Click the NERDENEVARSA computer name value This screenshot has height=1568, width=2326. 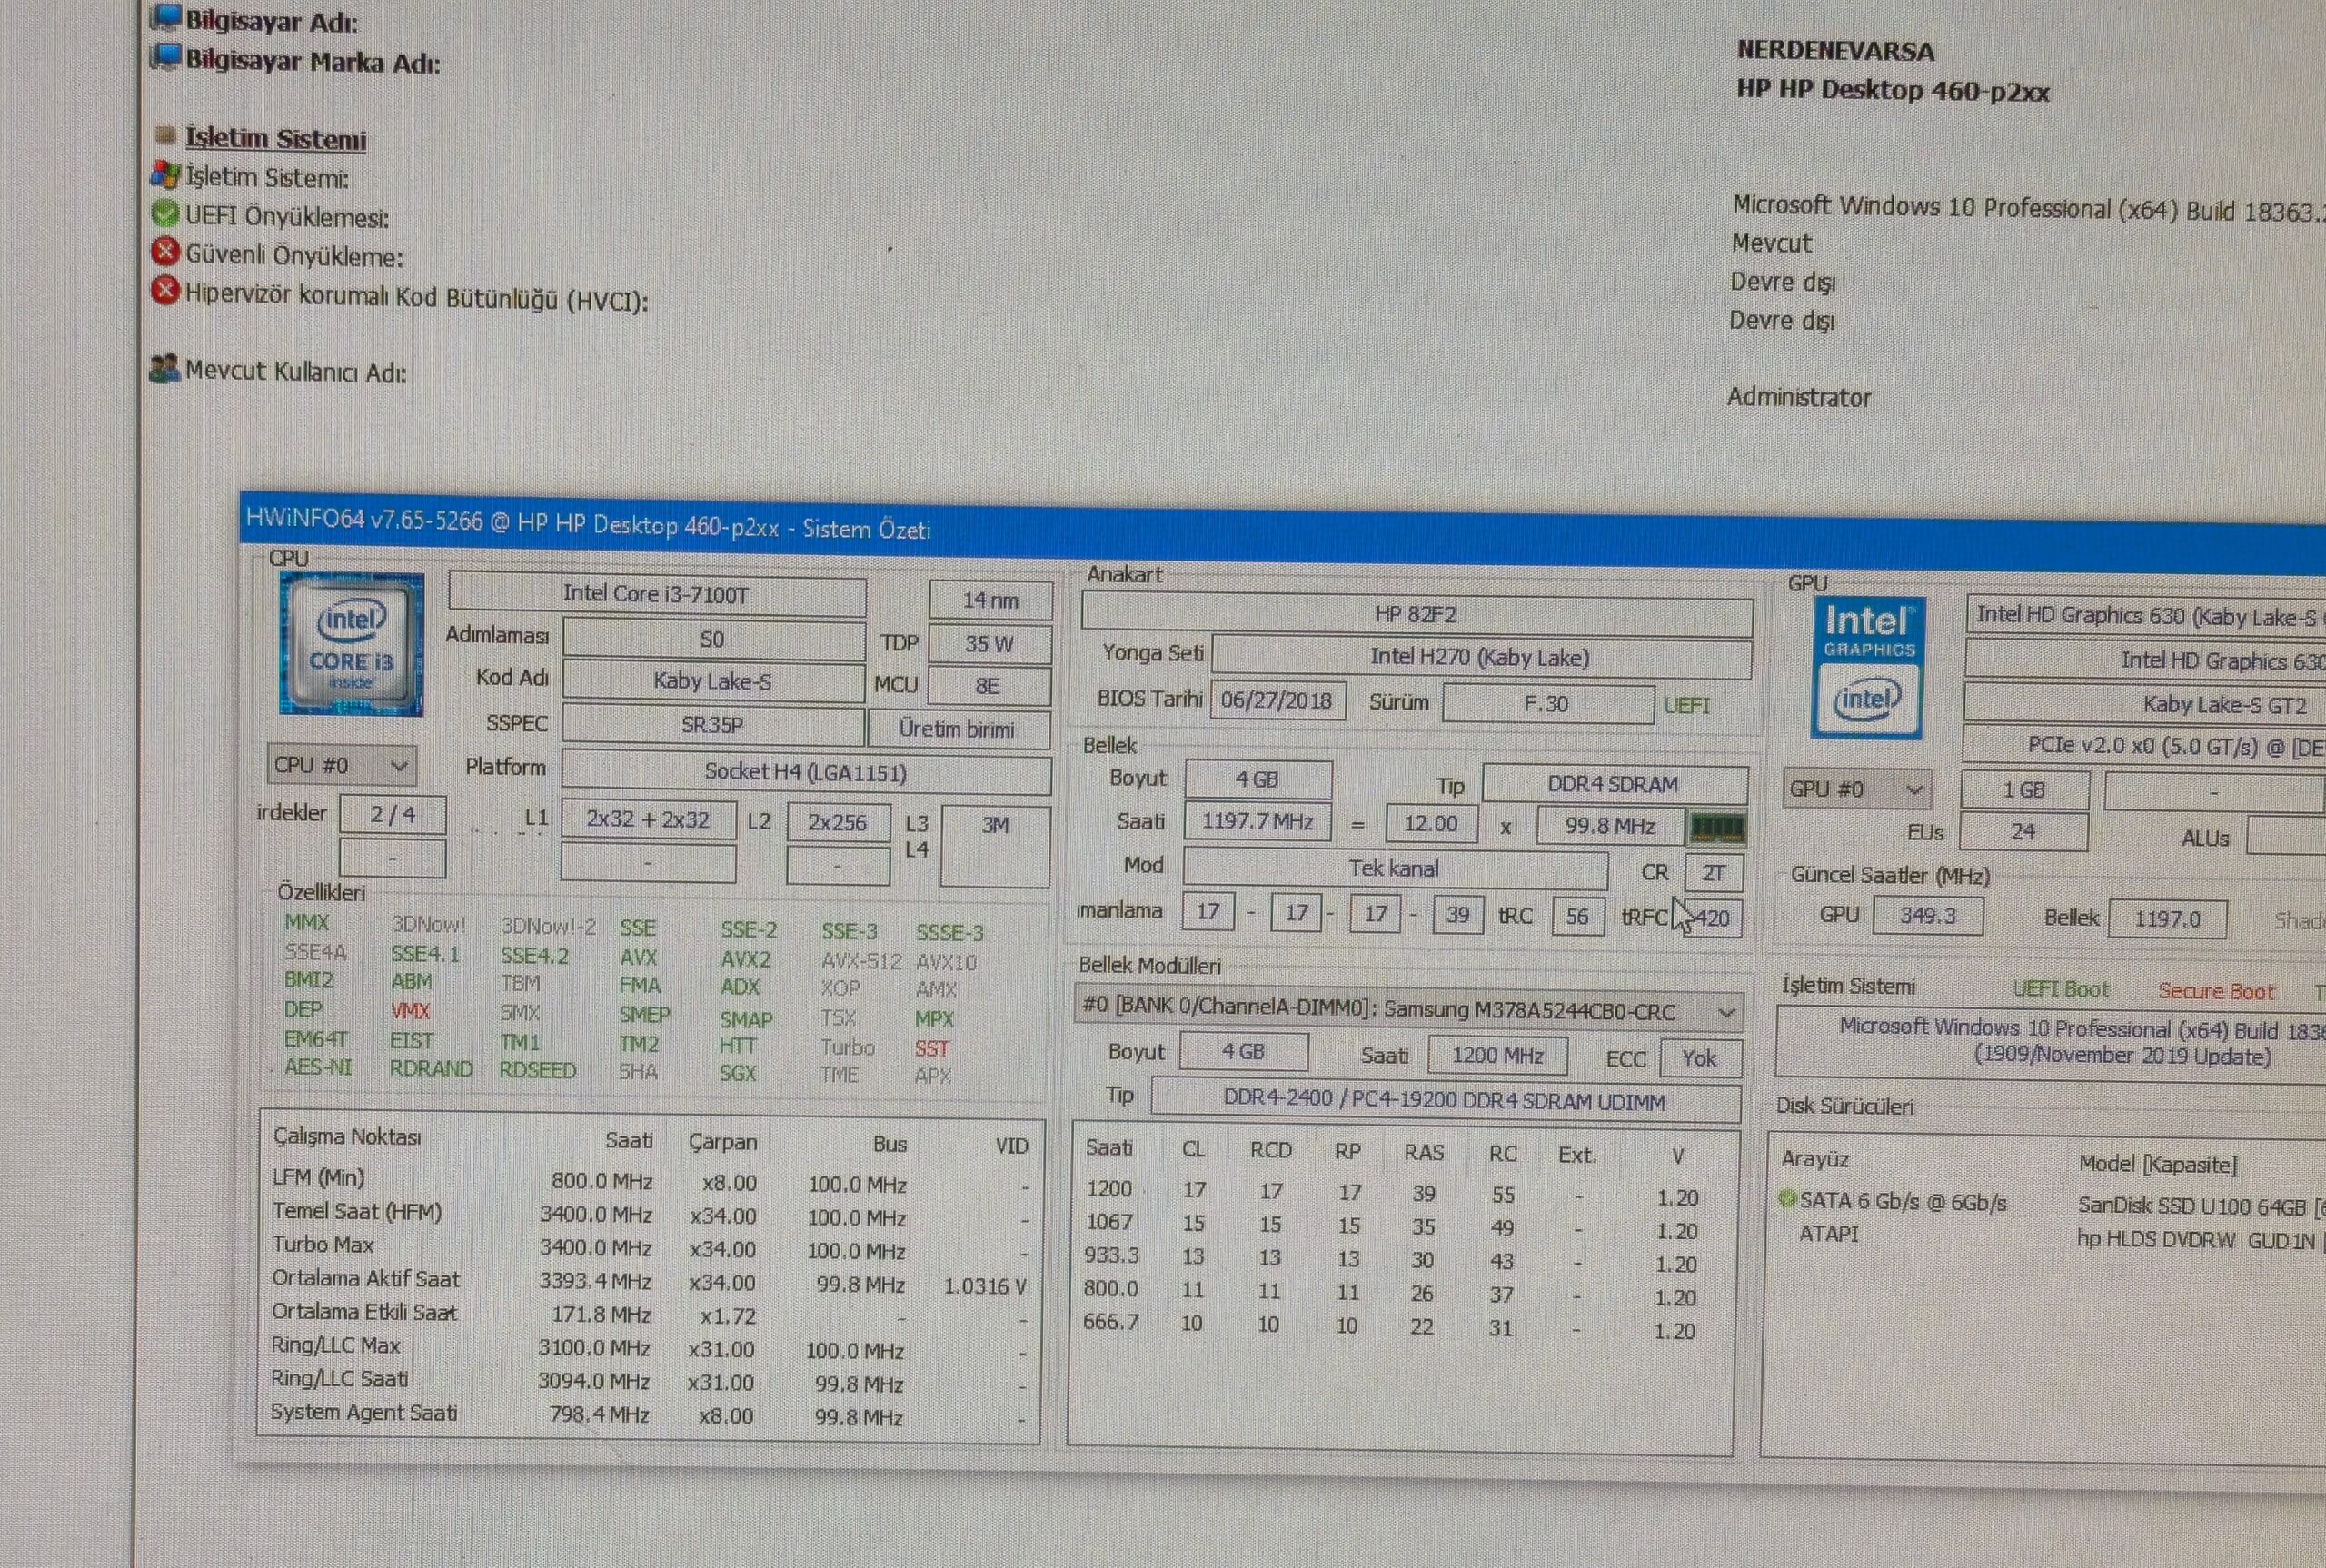pyautogui.click(x=1835, y=50)
